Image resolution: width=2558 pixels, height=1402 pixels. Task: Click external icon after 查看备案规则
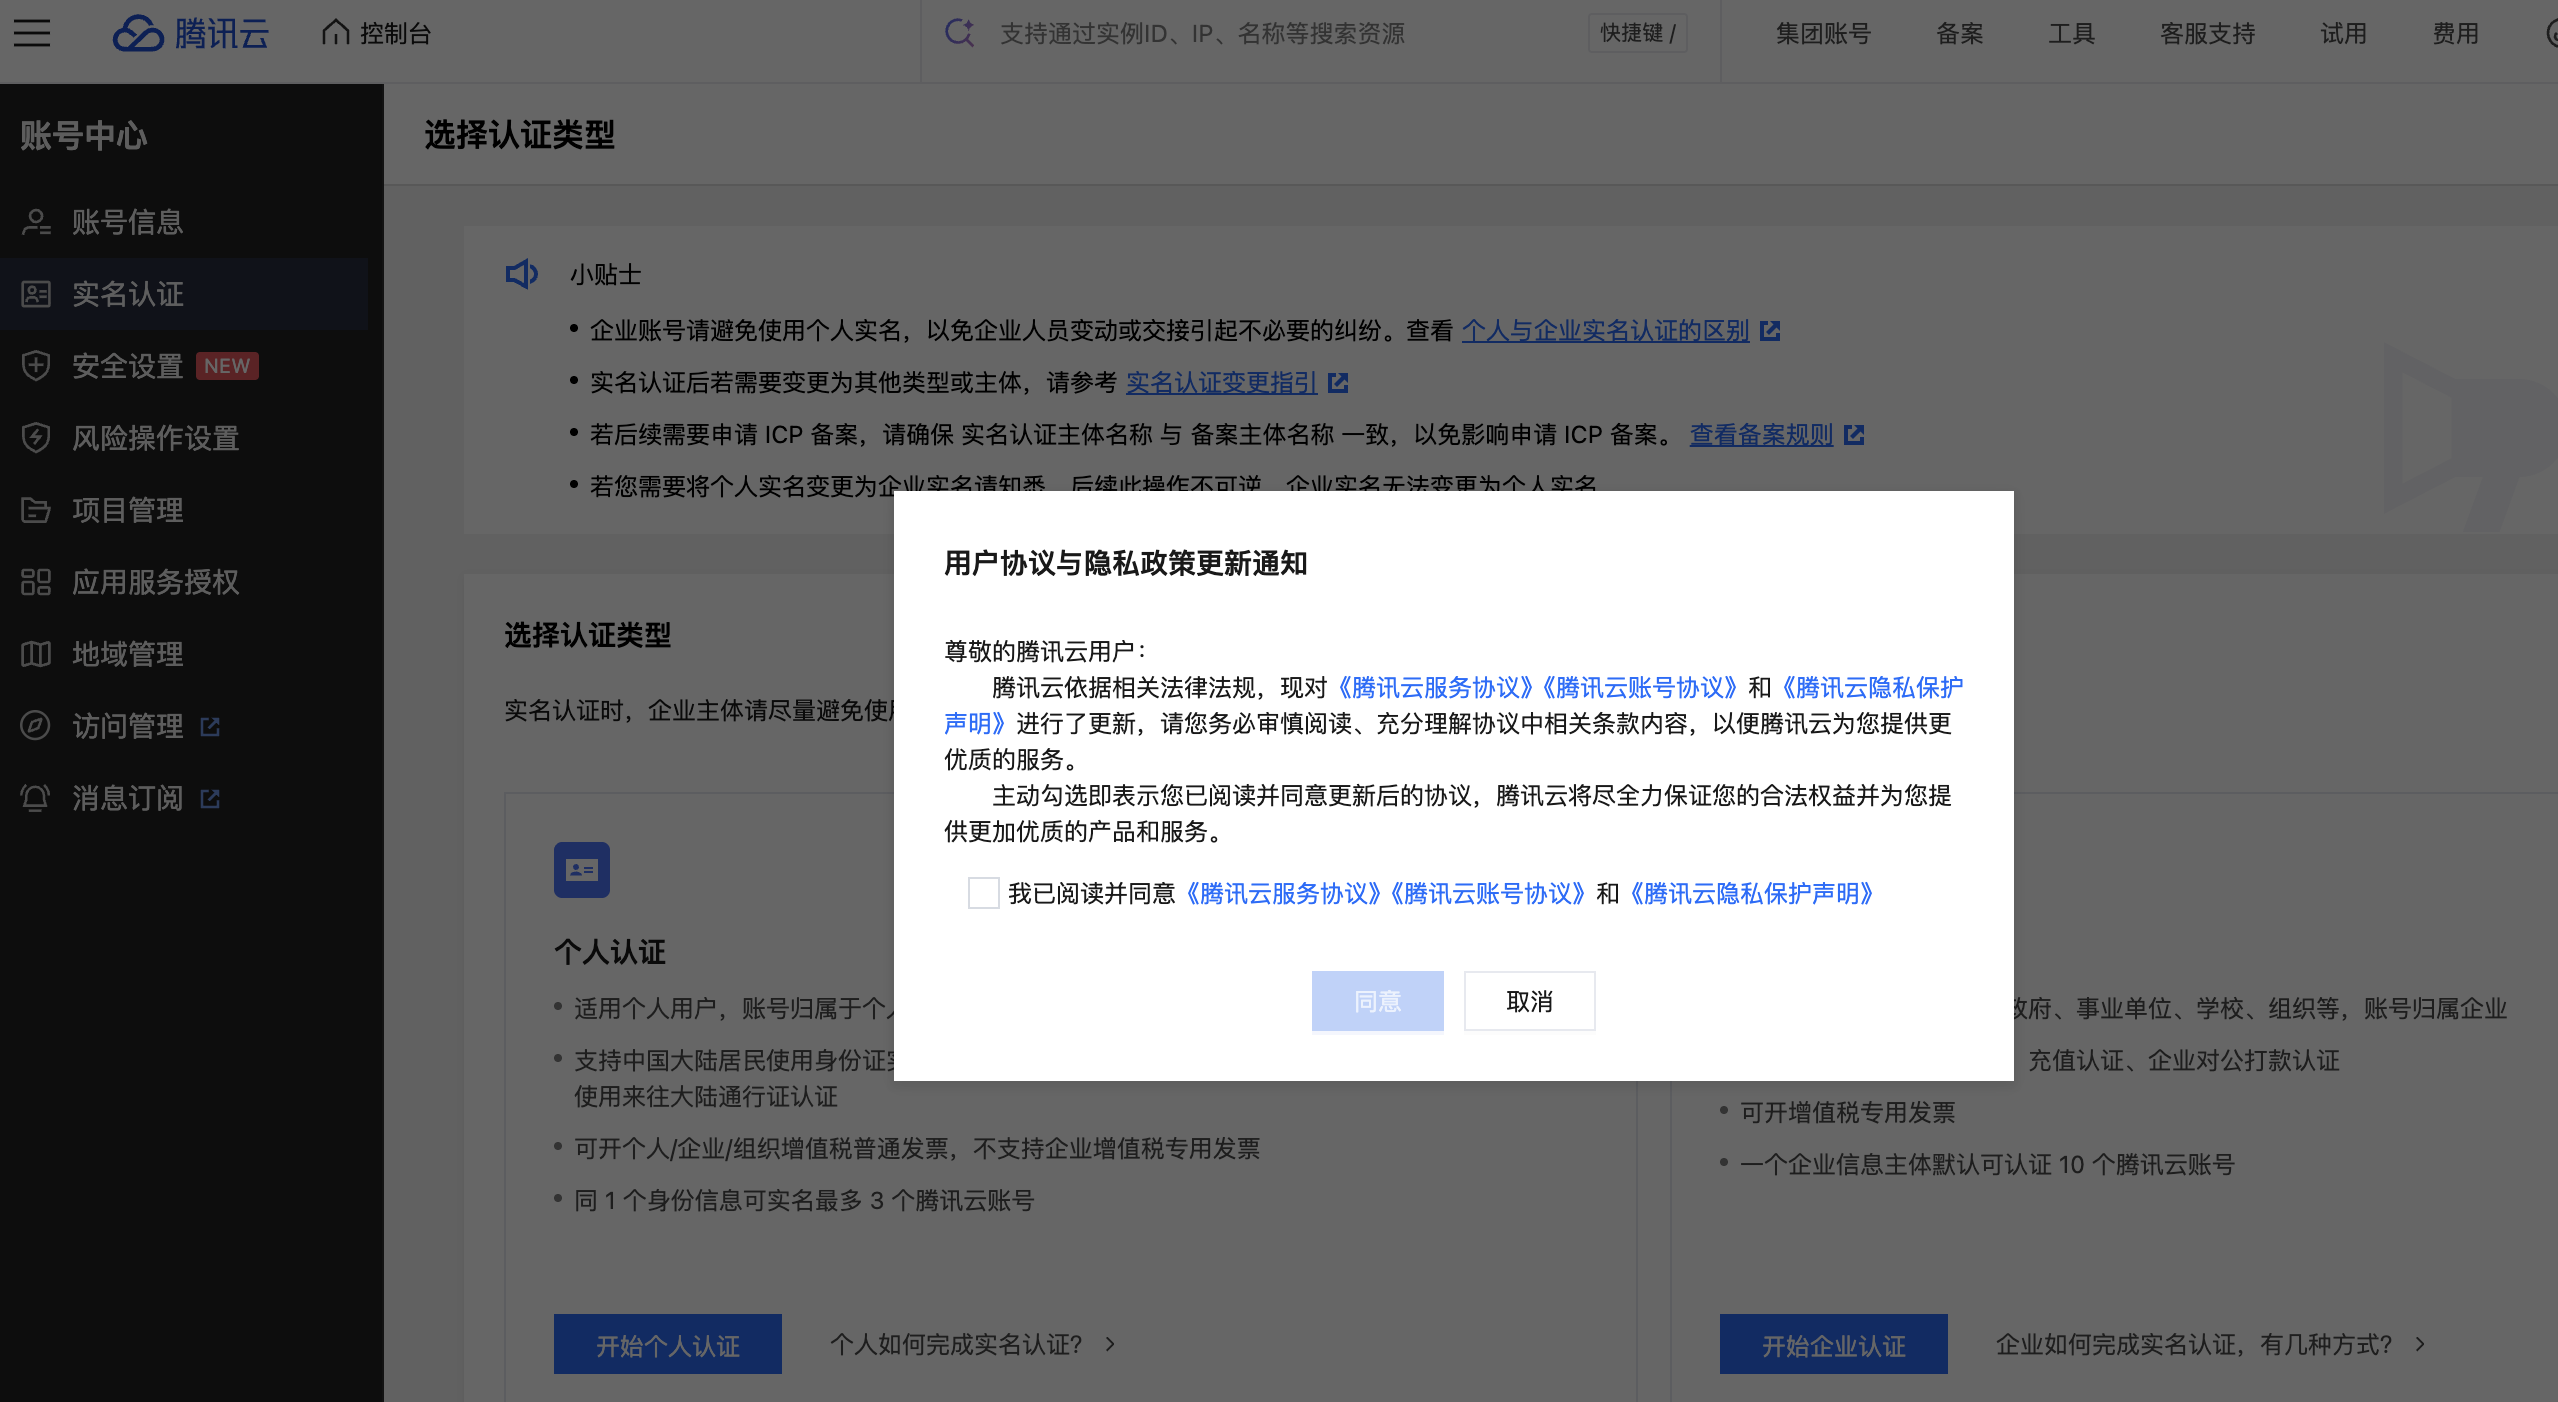click(1854, 435)
